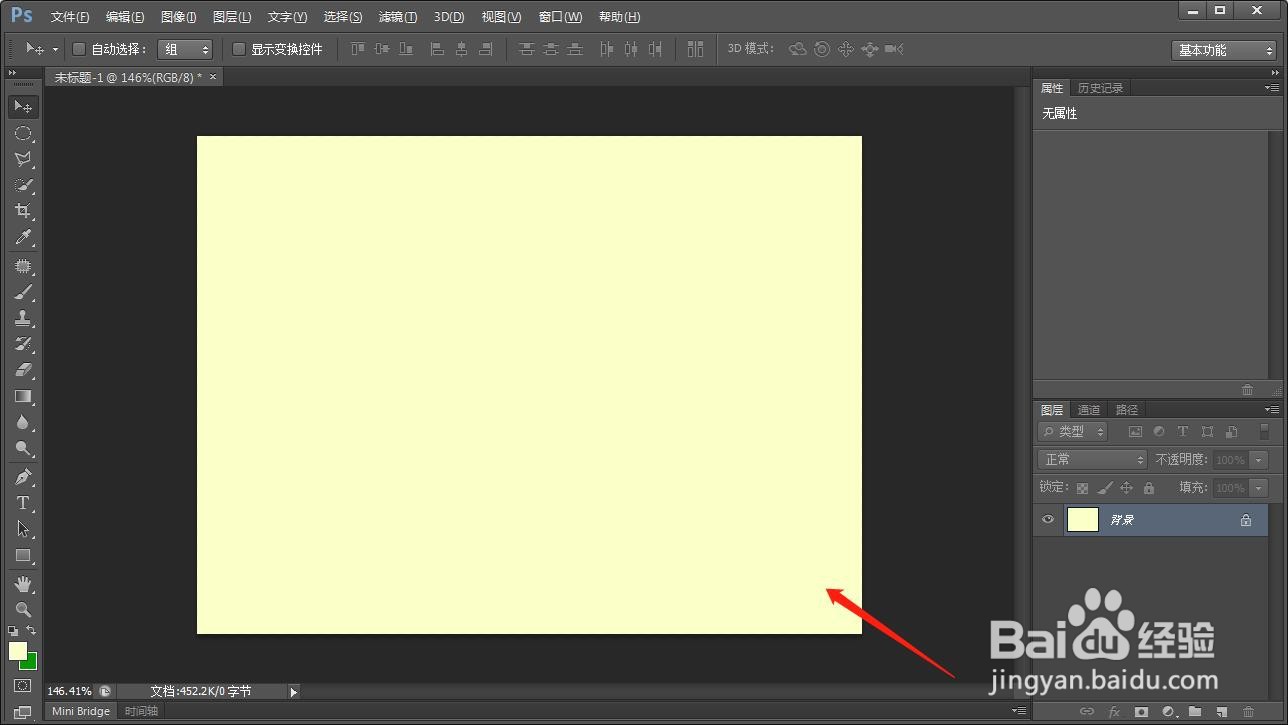Enable the 自动选择 checkbox

click(80, 49)
